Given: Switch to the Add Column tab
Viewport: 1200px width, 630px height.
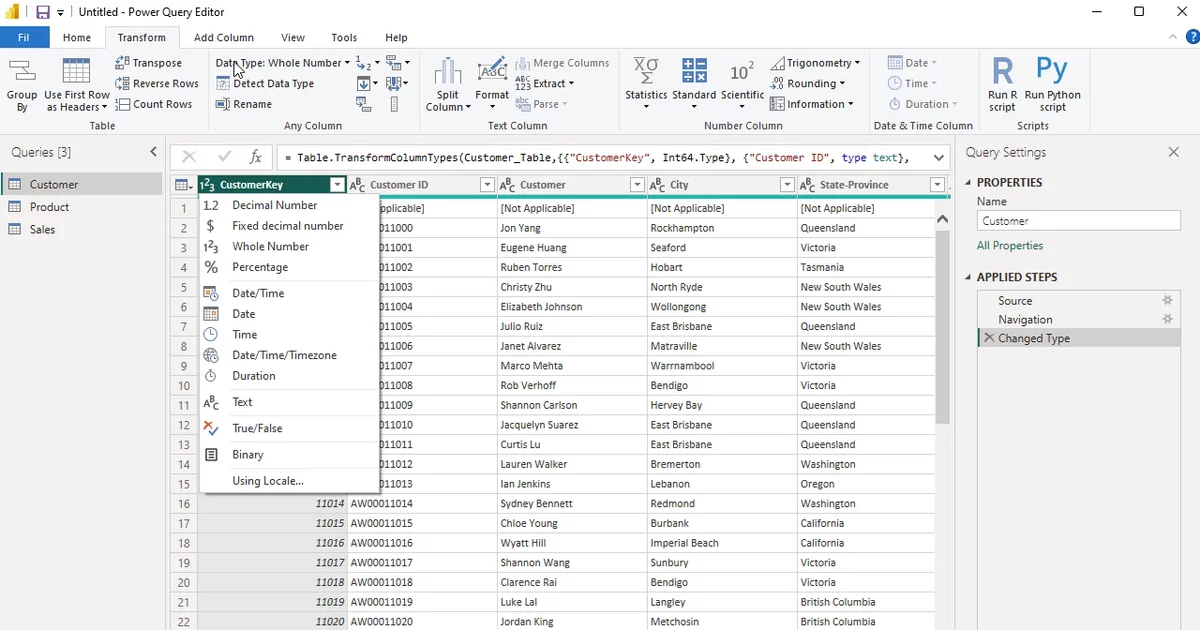Looking at the screenshot, I should [x=224, y=38].
